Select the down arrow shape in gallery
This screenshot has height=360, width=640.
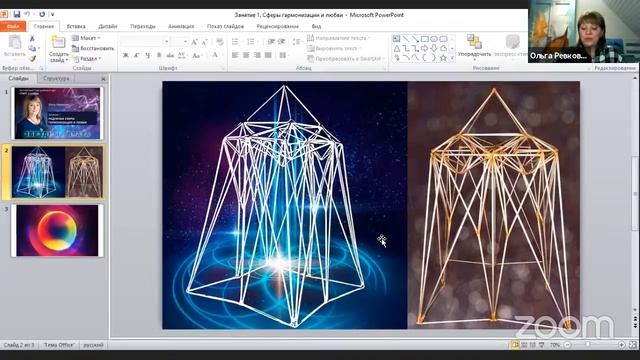pos(434,49)
